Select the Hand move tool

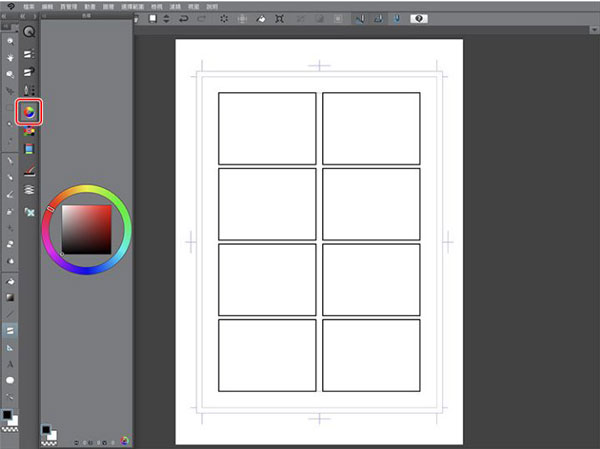[x=10, y=58]
